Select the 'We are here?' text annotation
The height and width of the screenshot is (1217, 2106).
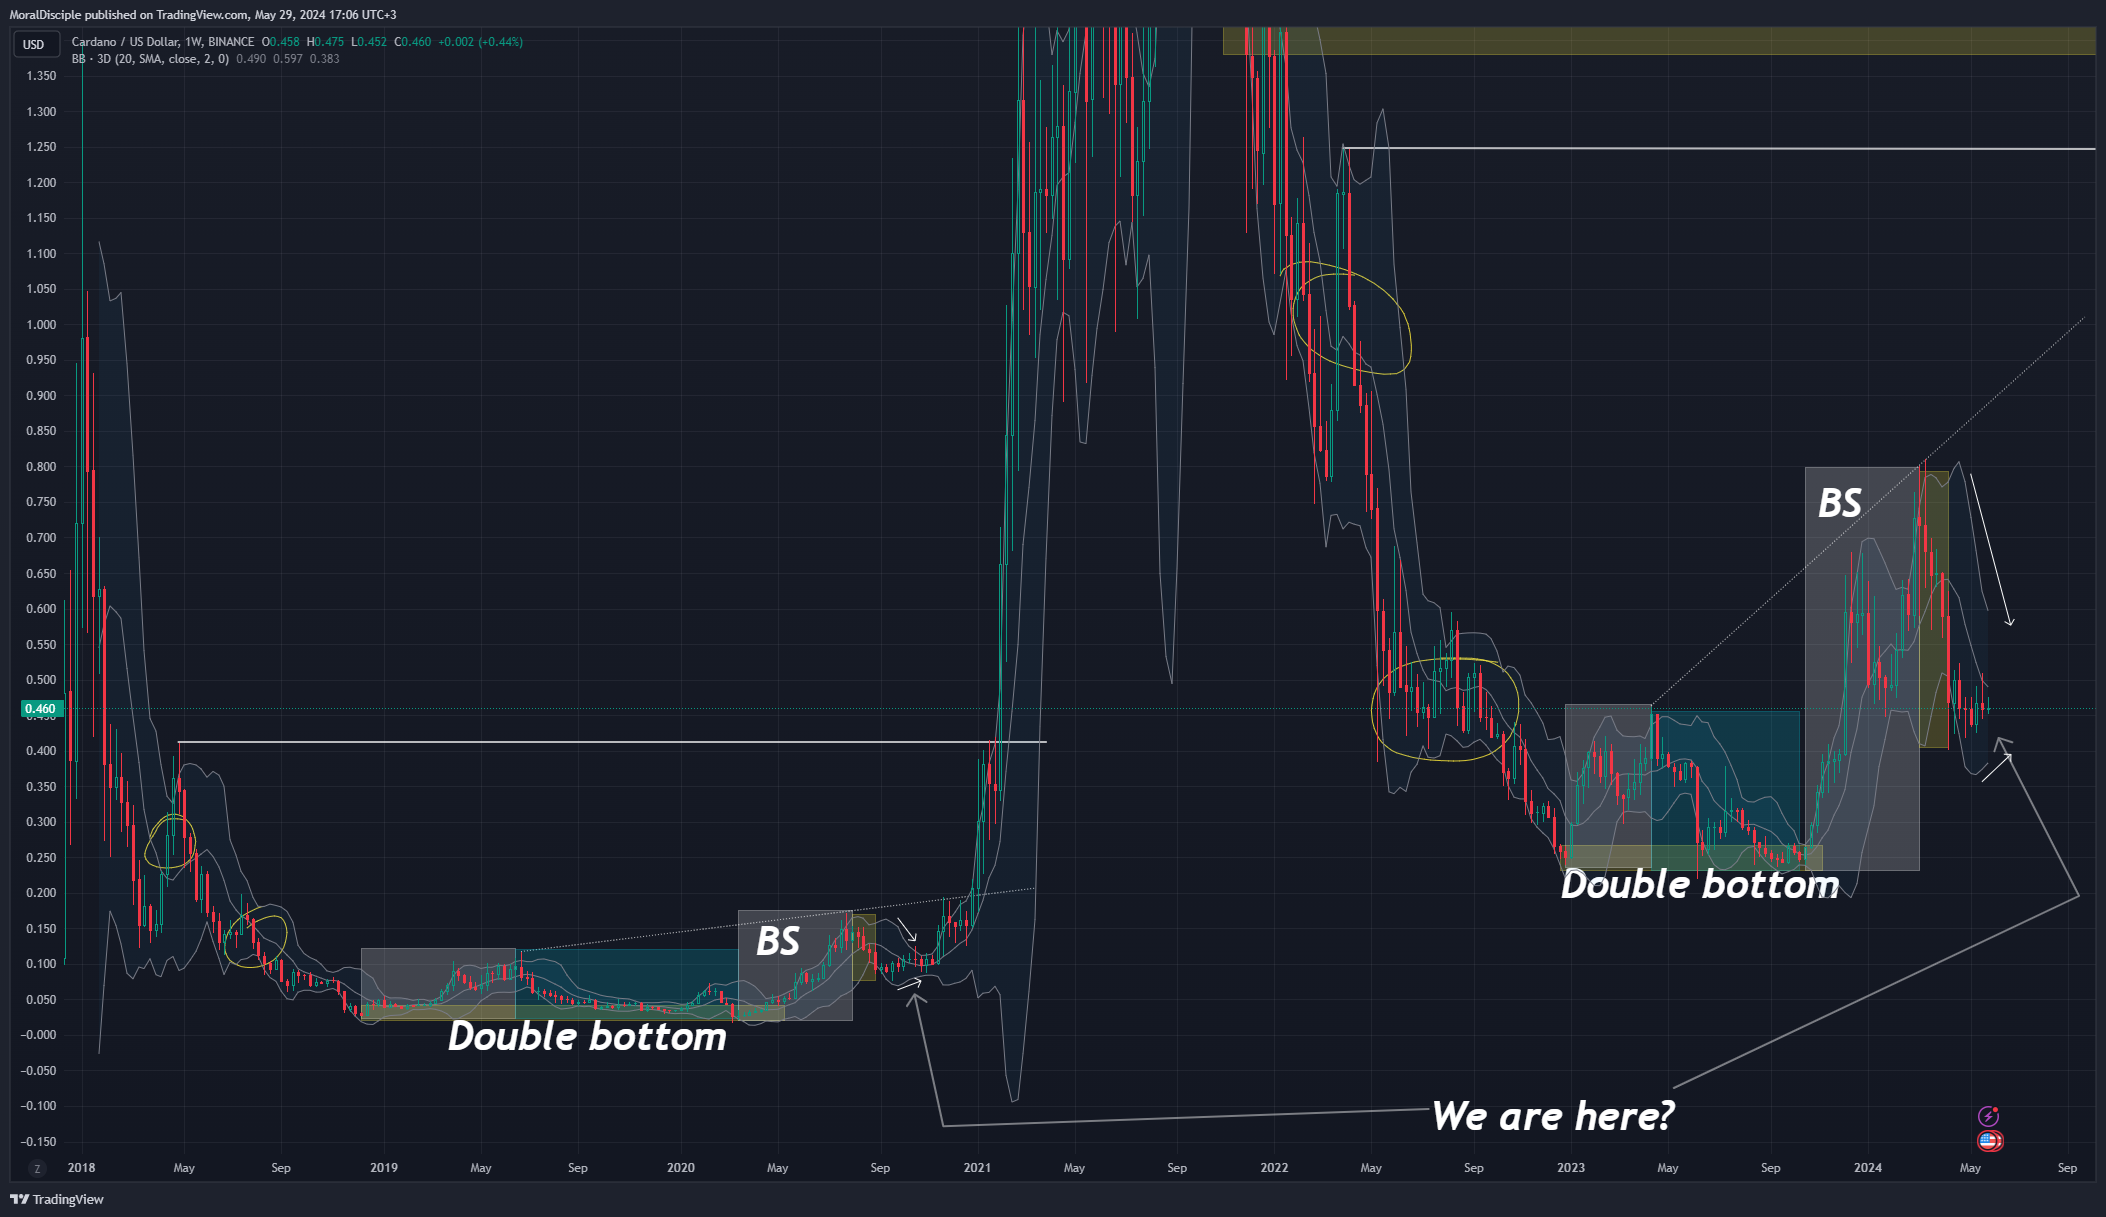click(1552, 1116)
